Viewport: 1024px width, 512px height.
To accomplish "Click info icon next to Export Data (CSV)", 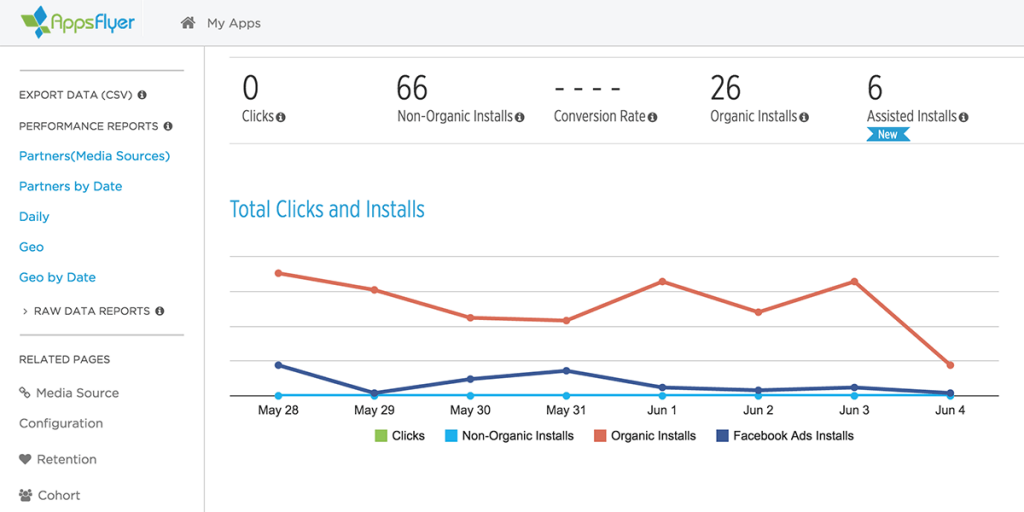I will click(x=142, y=95).
